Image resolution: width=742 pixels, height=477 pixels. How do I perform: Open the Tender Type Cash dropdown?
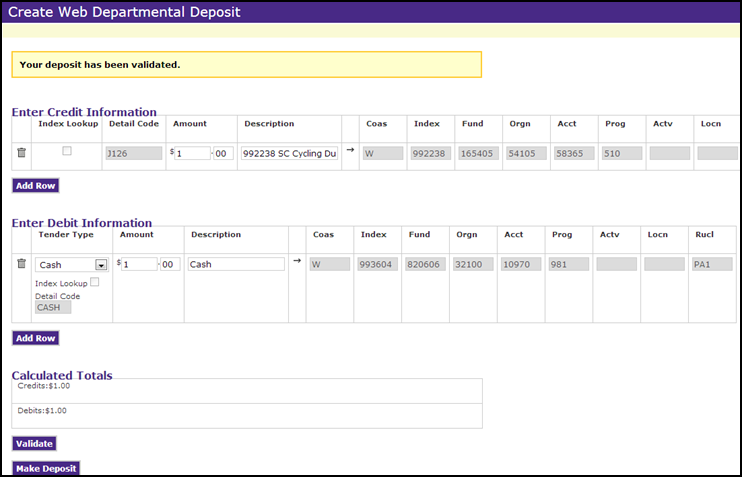point(101,265)
